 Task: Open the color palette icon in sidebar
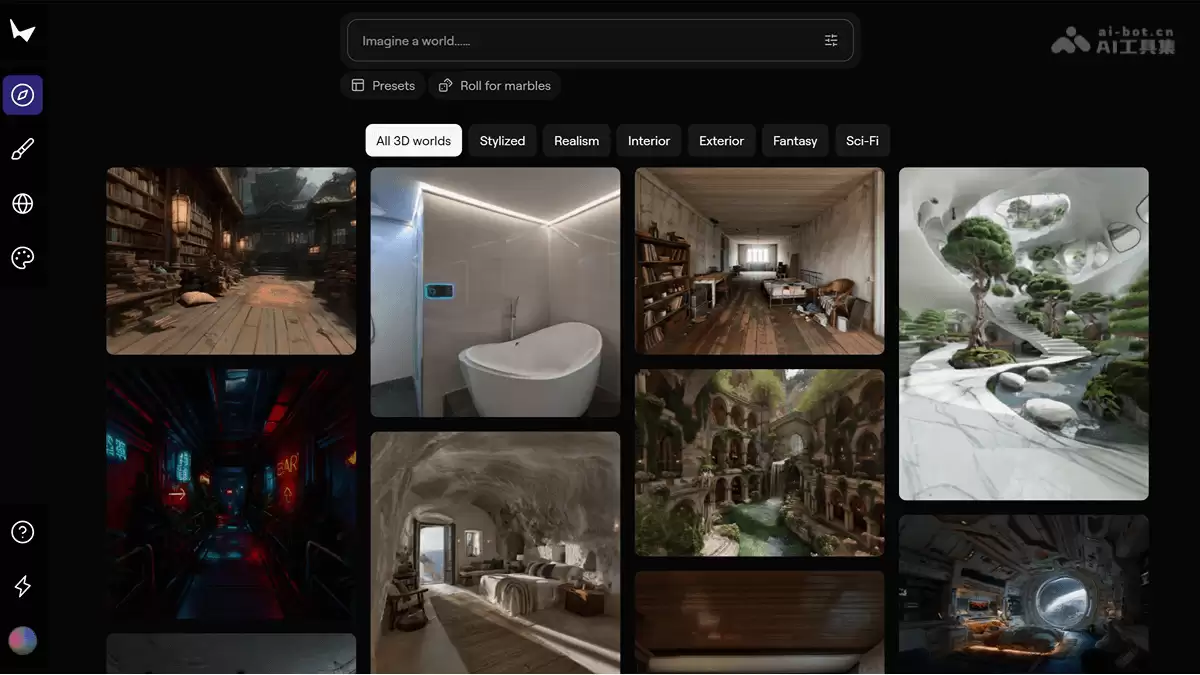pyautogui.click(x=22, y=258)
